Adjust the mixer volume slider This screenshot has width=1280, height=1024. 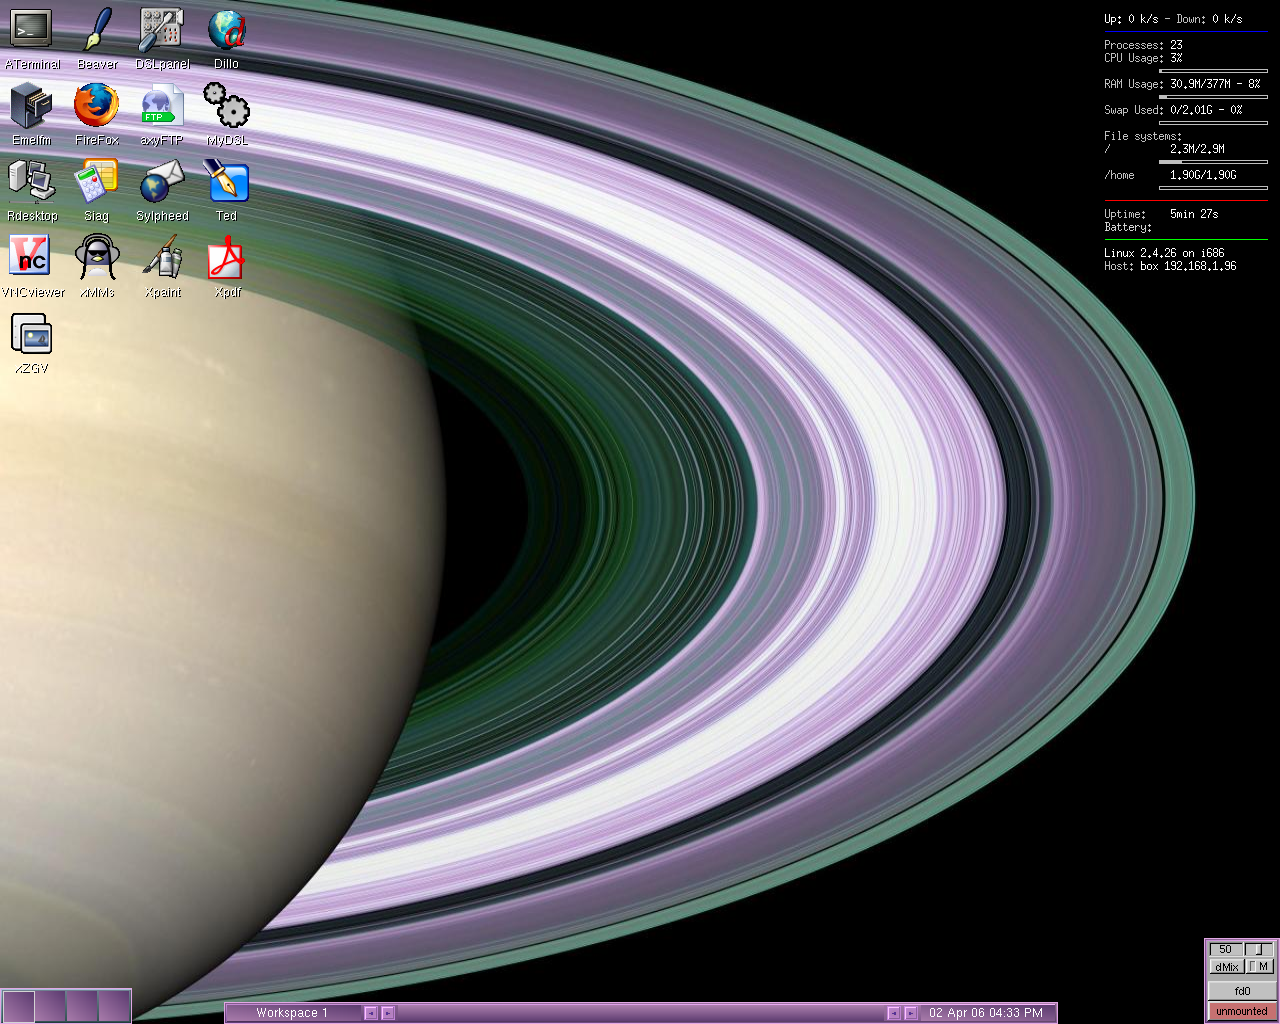click(x=1259, y=949)
